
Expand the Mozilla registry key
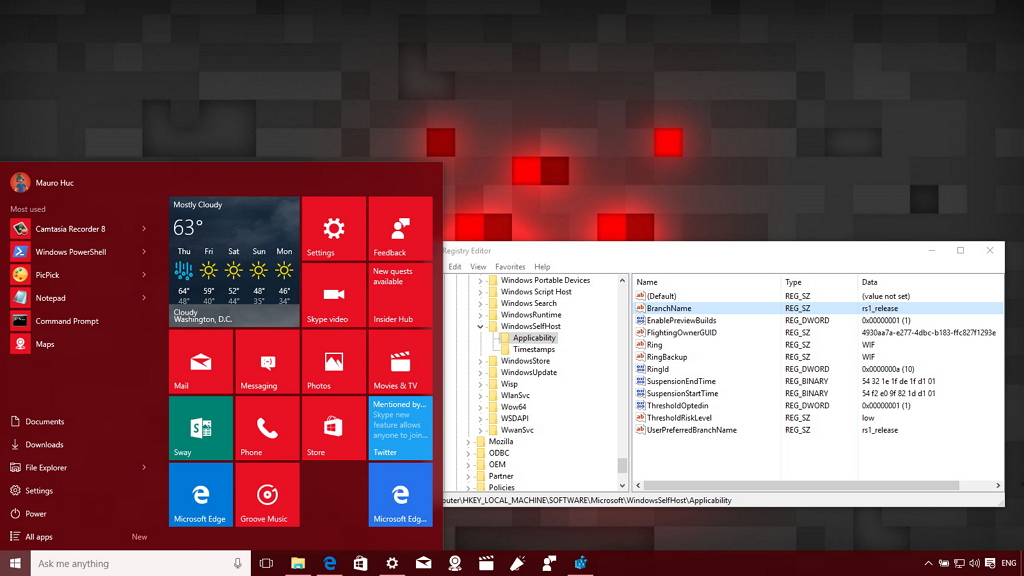tap(468, 442)
